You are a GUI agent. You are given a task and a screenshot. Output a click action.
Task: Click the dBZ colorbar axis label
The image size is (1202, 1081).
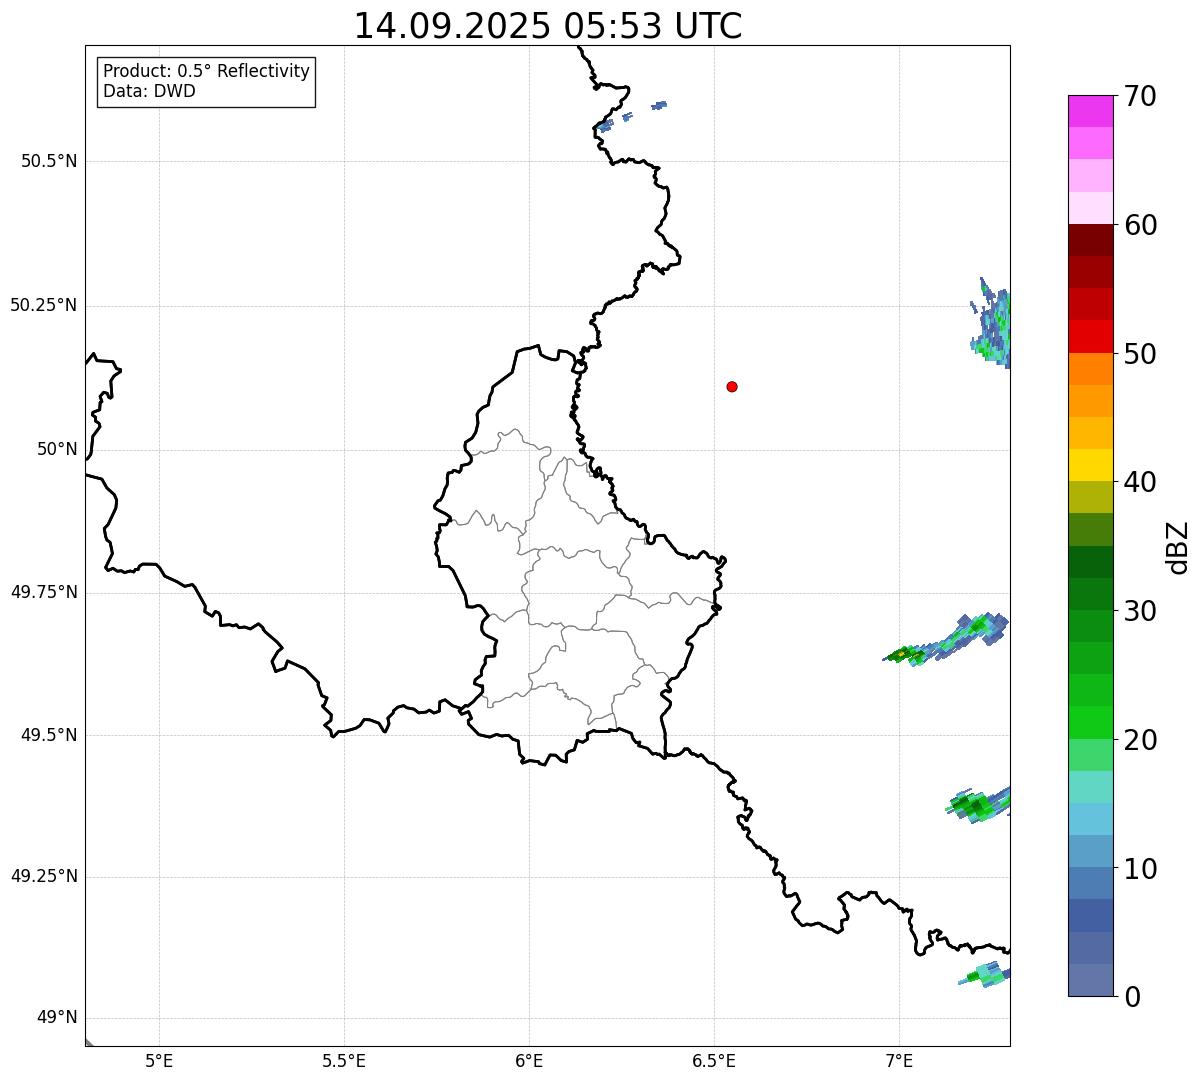click(x=1179, y=547)
